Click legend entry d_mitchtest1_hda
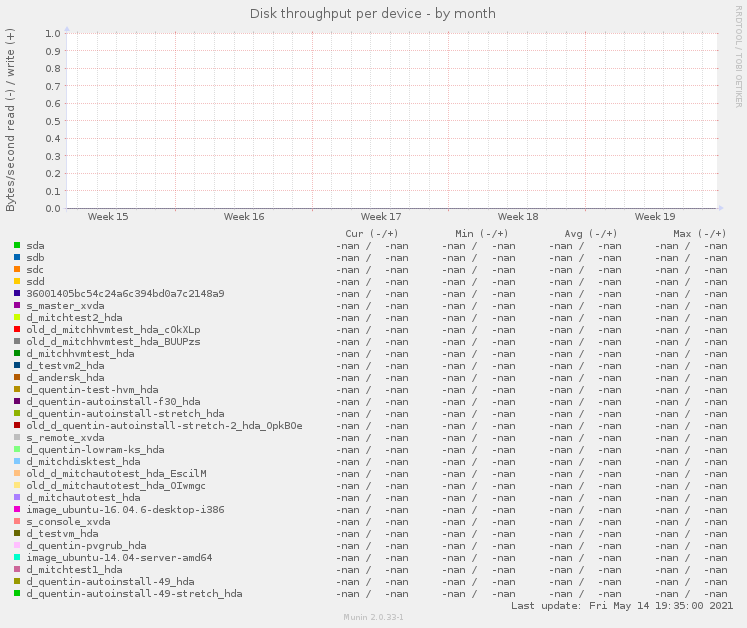The height and width of the screenshot is (628, 747). pos(74,570)
